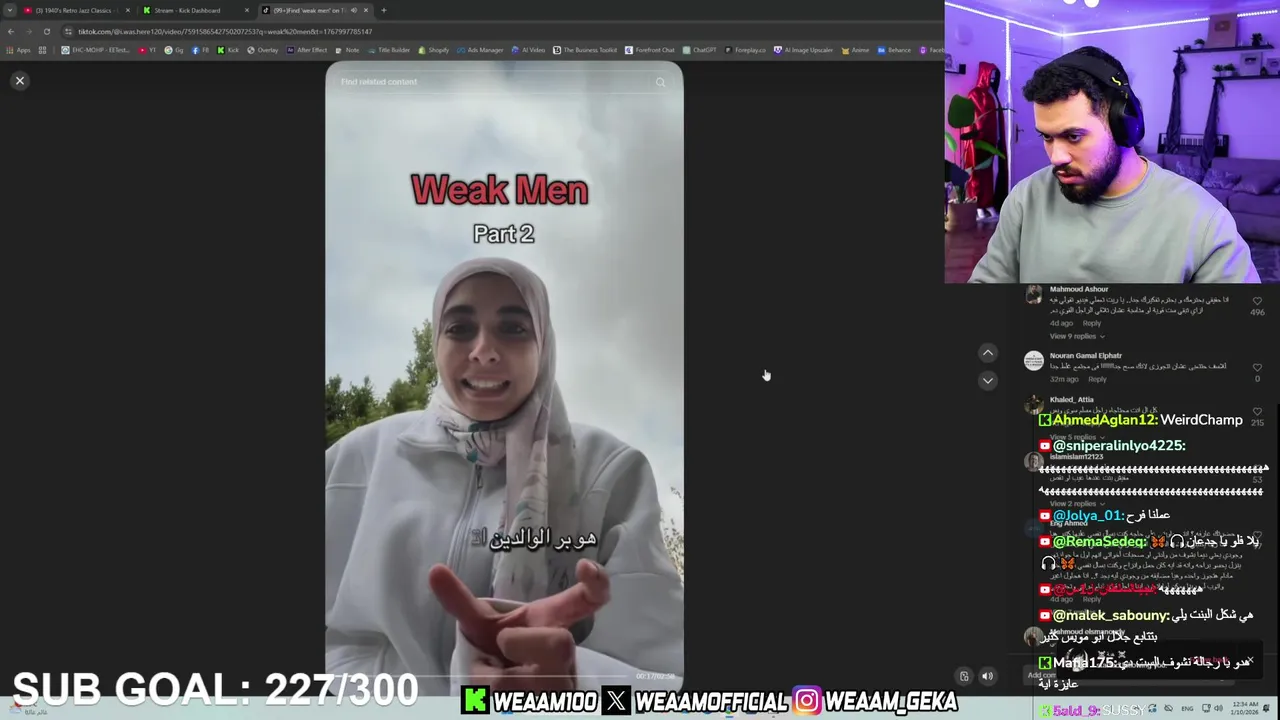Toggle the icon left of the speaker button
The width and height of the screenshot is (1280, 720).
tap(964, 676)
